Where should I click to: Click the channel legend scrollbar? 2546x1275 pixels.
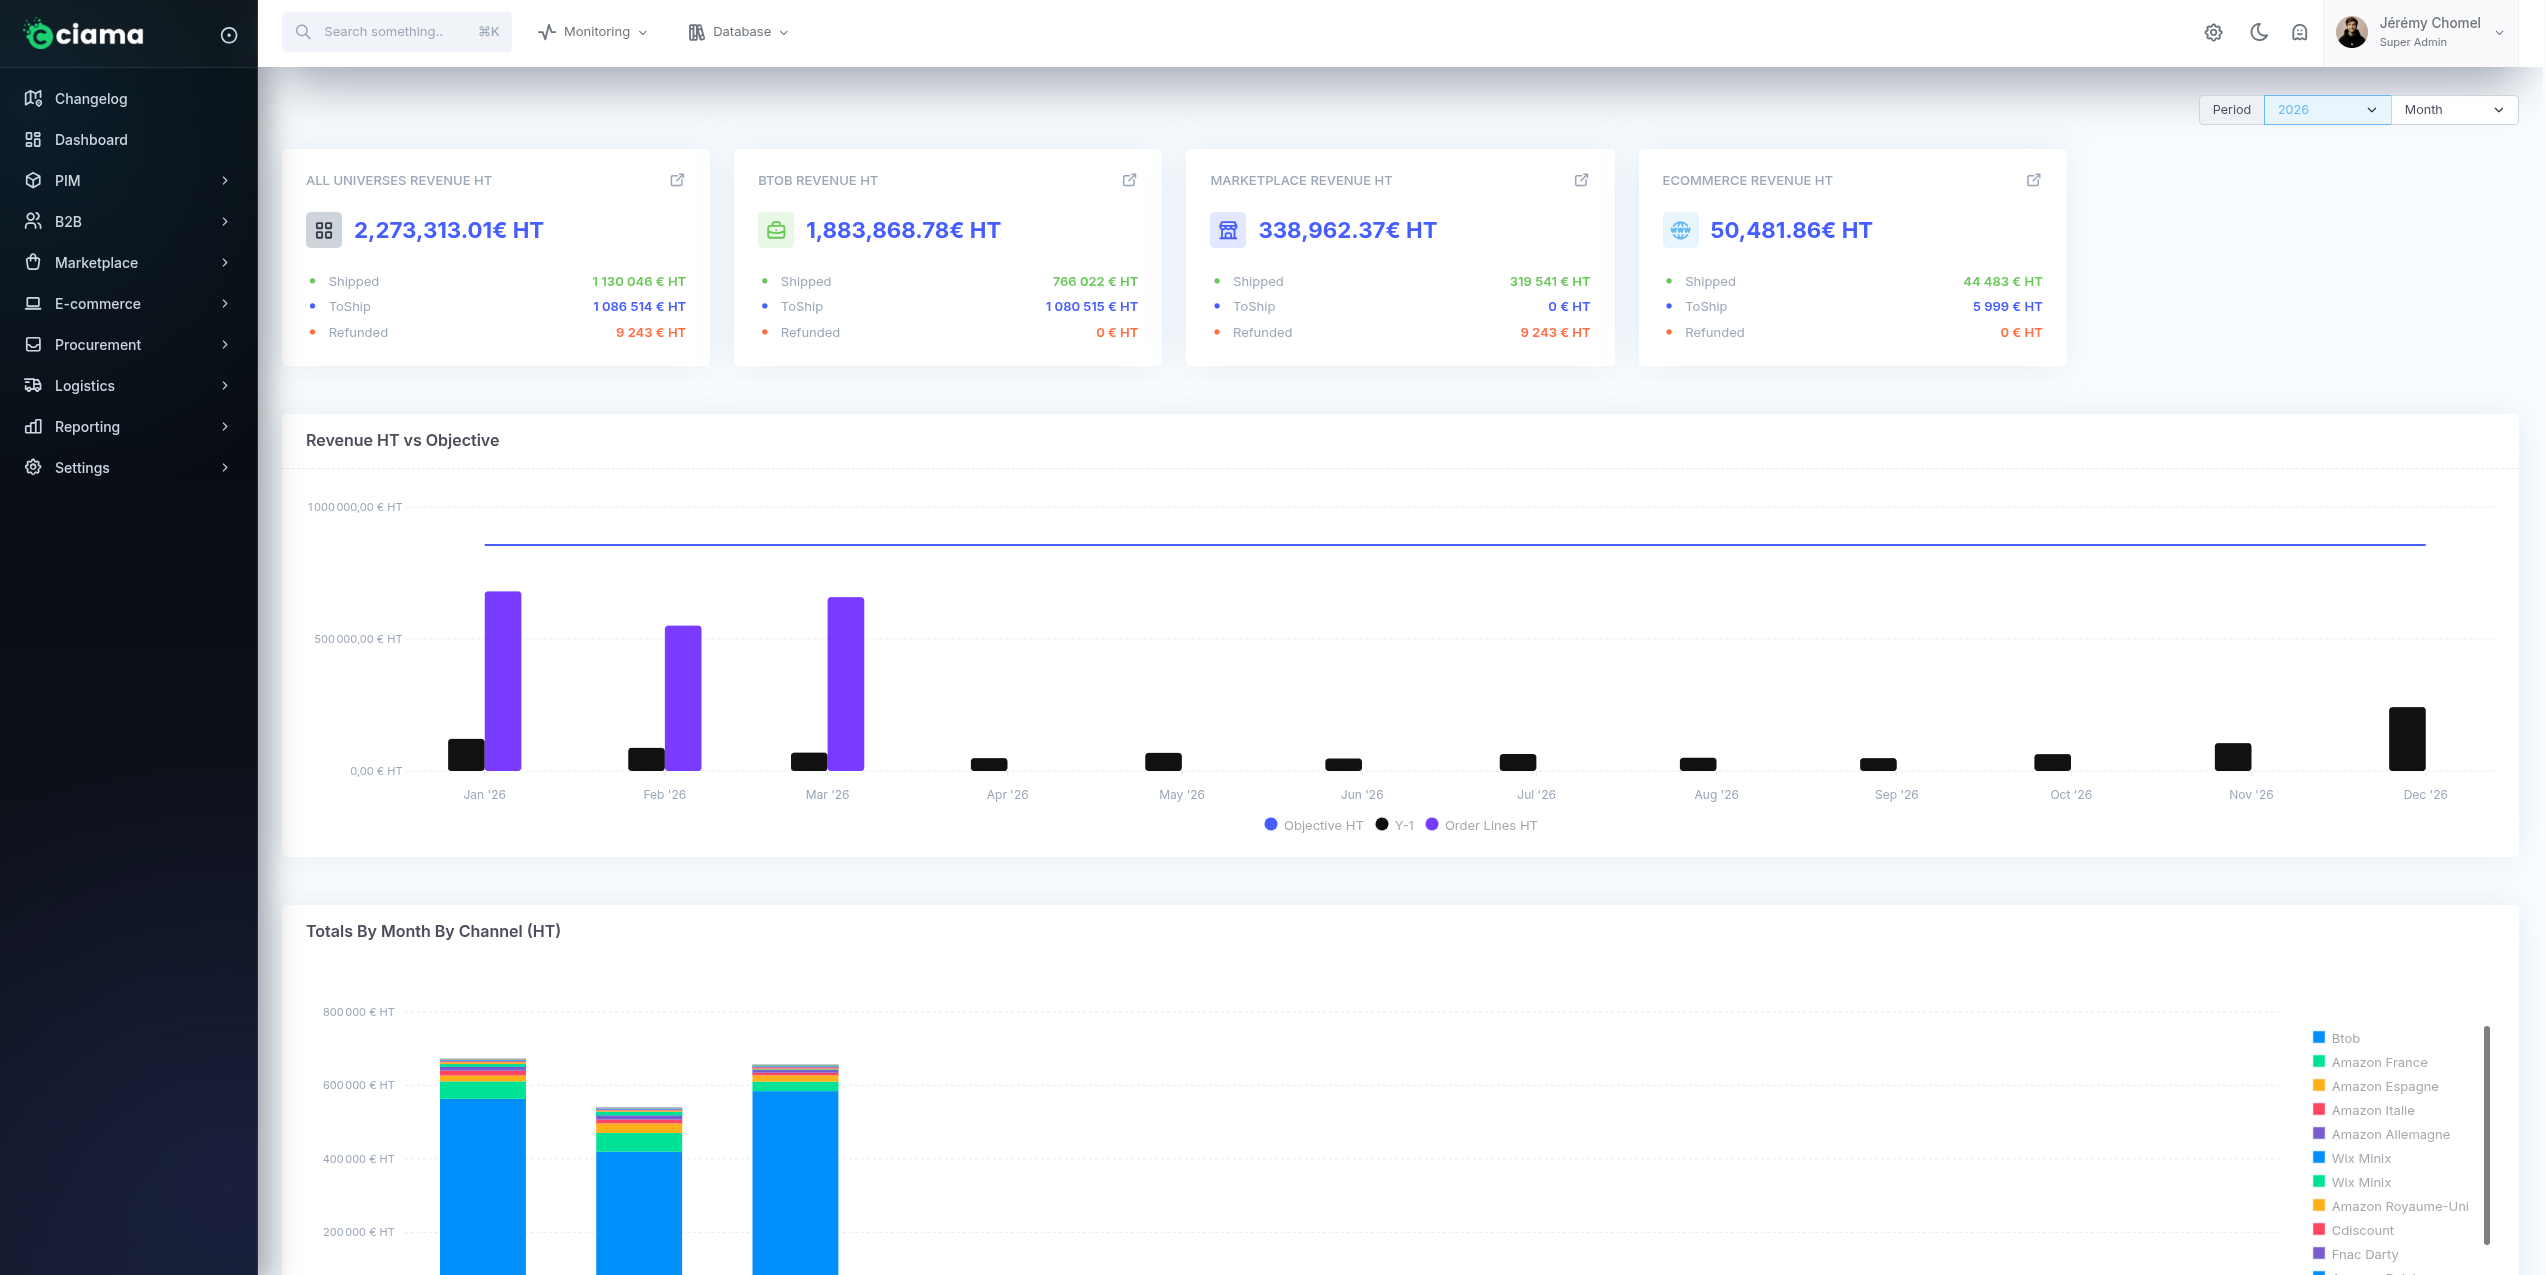click(2486, 1135)
